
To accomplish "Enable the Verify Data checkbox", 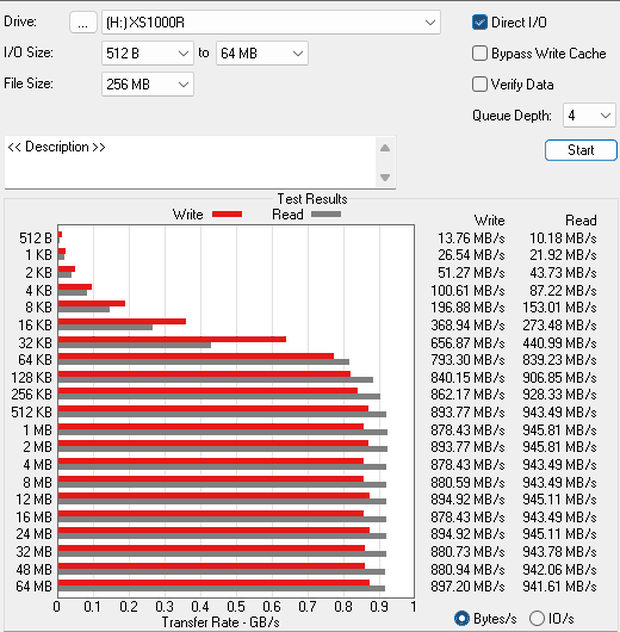I will click(x=480, y=84).
